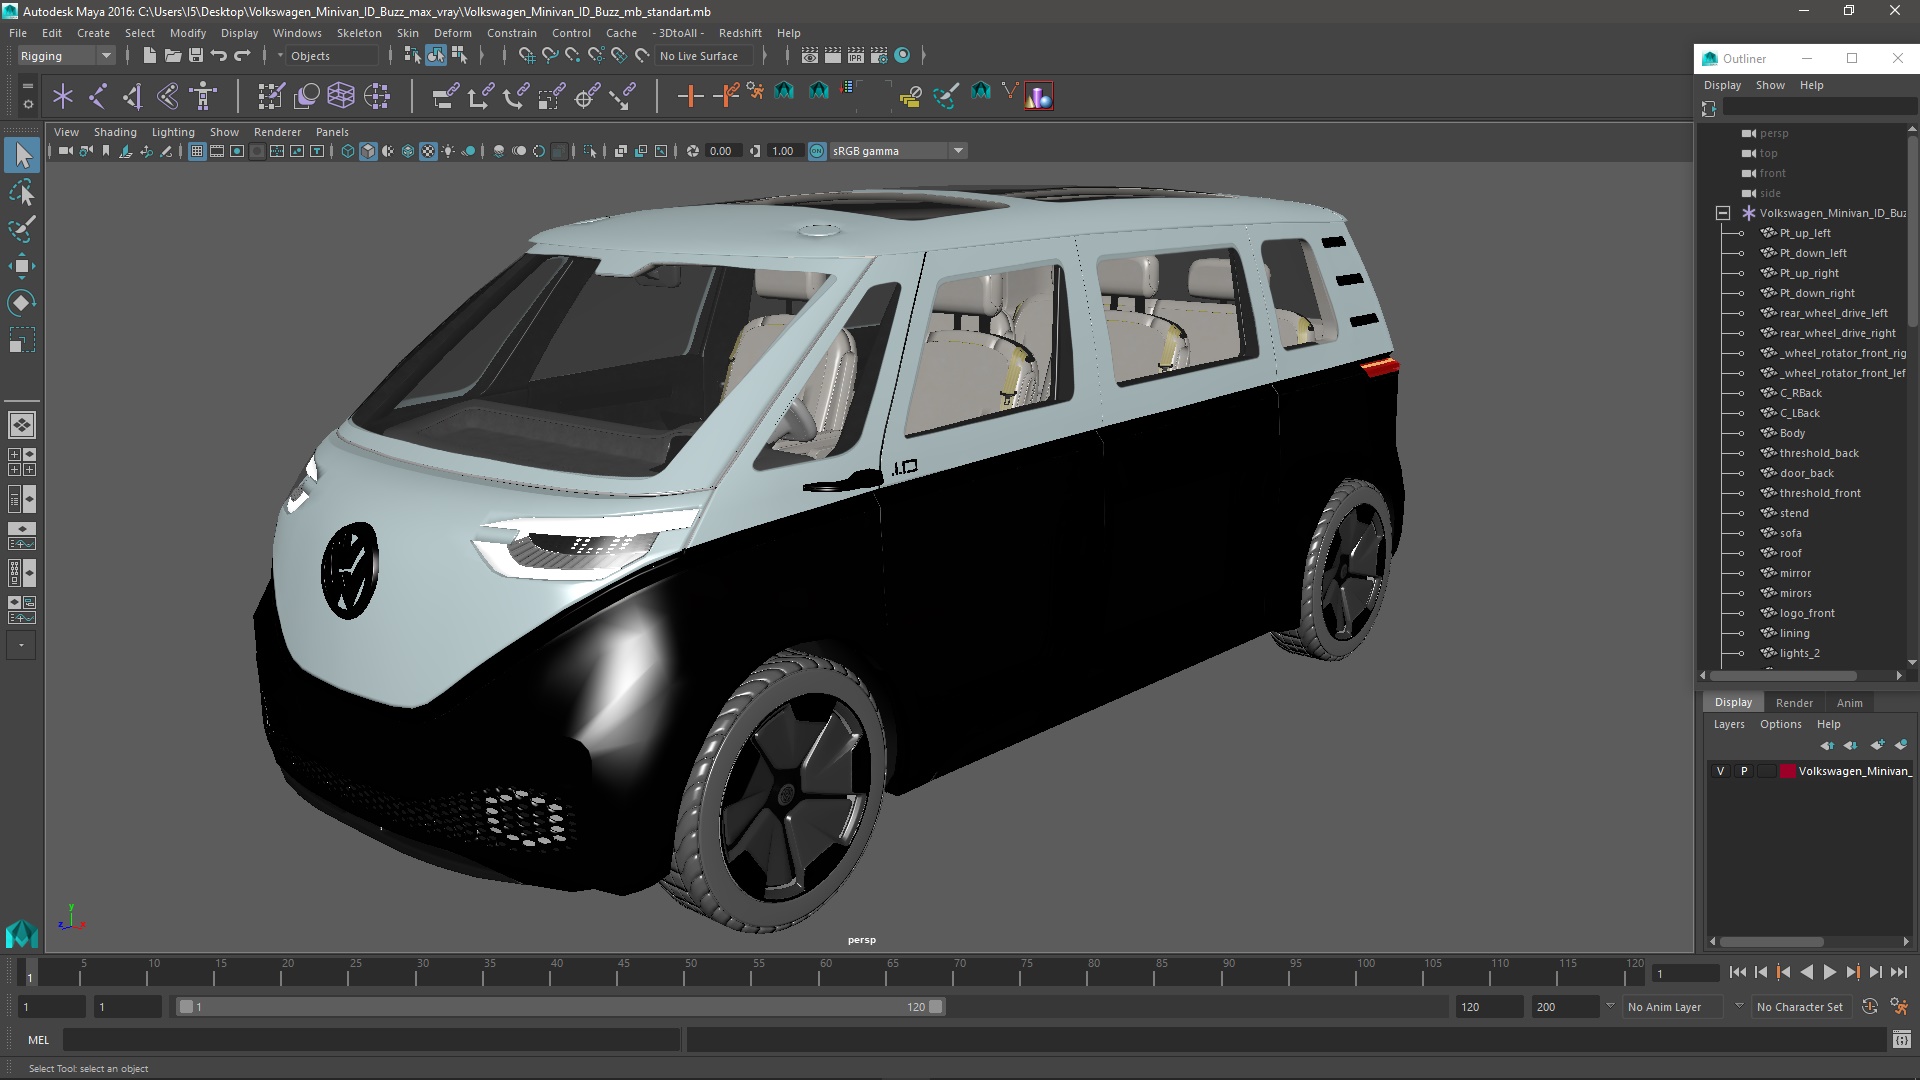
Task: Toggle select by object type mode
Action: coord(436,56)
